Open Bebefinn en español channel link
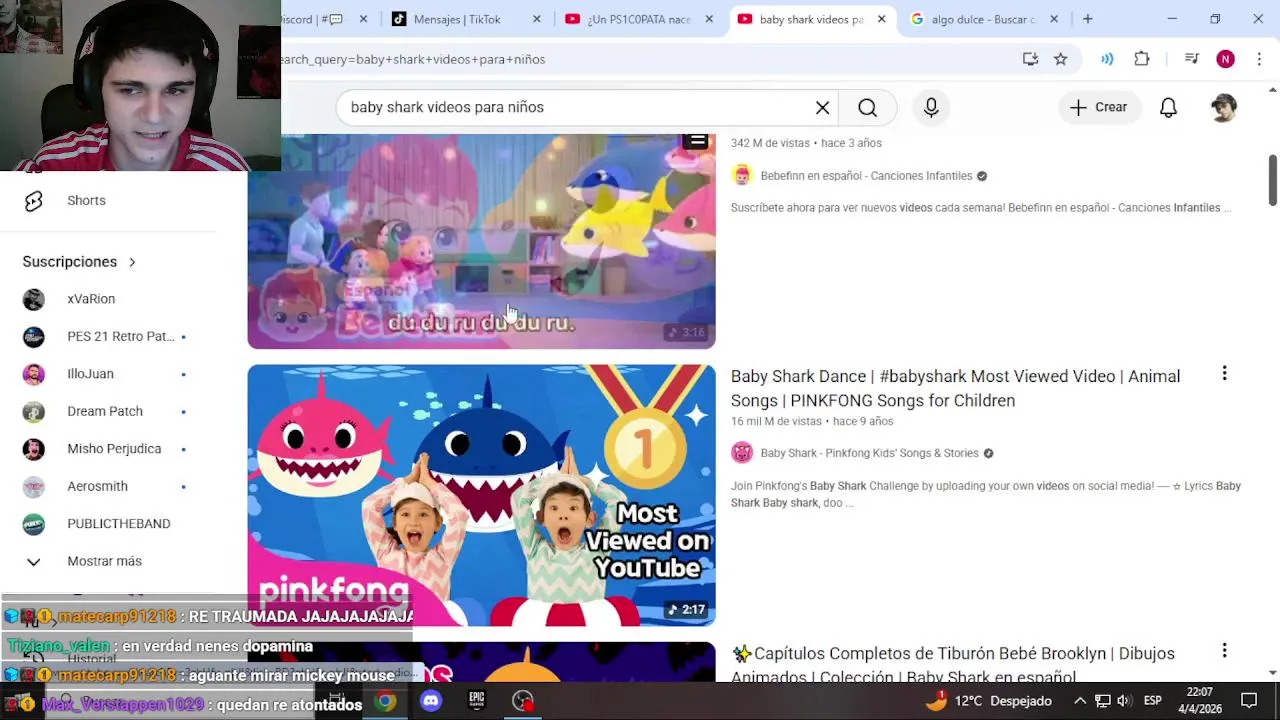 tap(866, 176)
